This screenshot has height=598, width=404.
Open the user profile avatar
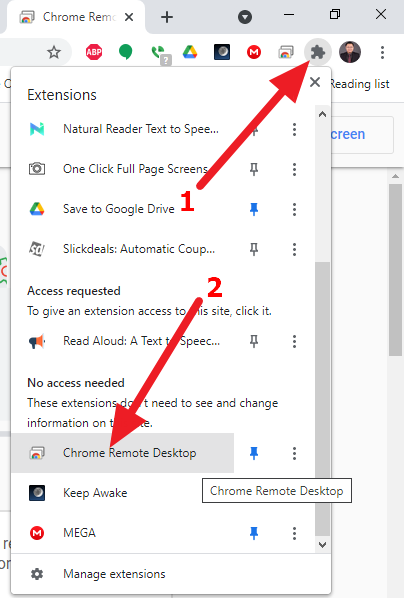click(x=349, y=52)
